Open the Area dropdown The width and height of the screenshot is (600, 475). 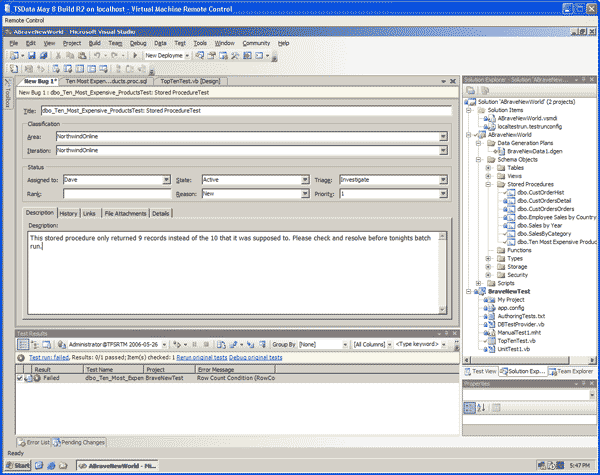click(443, 136)
